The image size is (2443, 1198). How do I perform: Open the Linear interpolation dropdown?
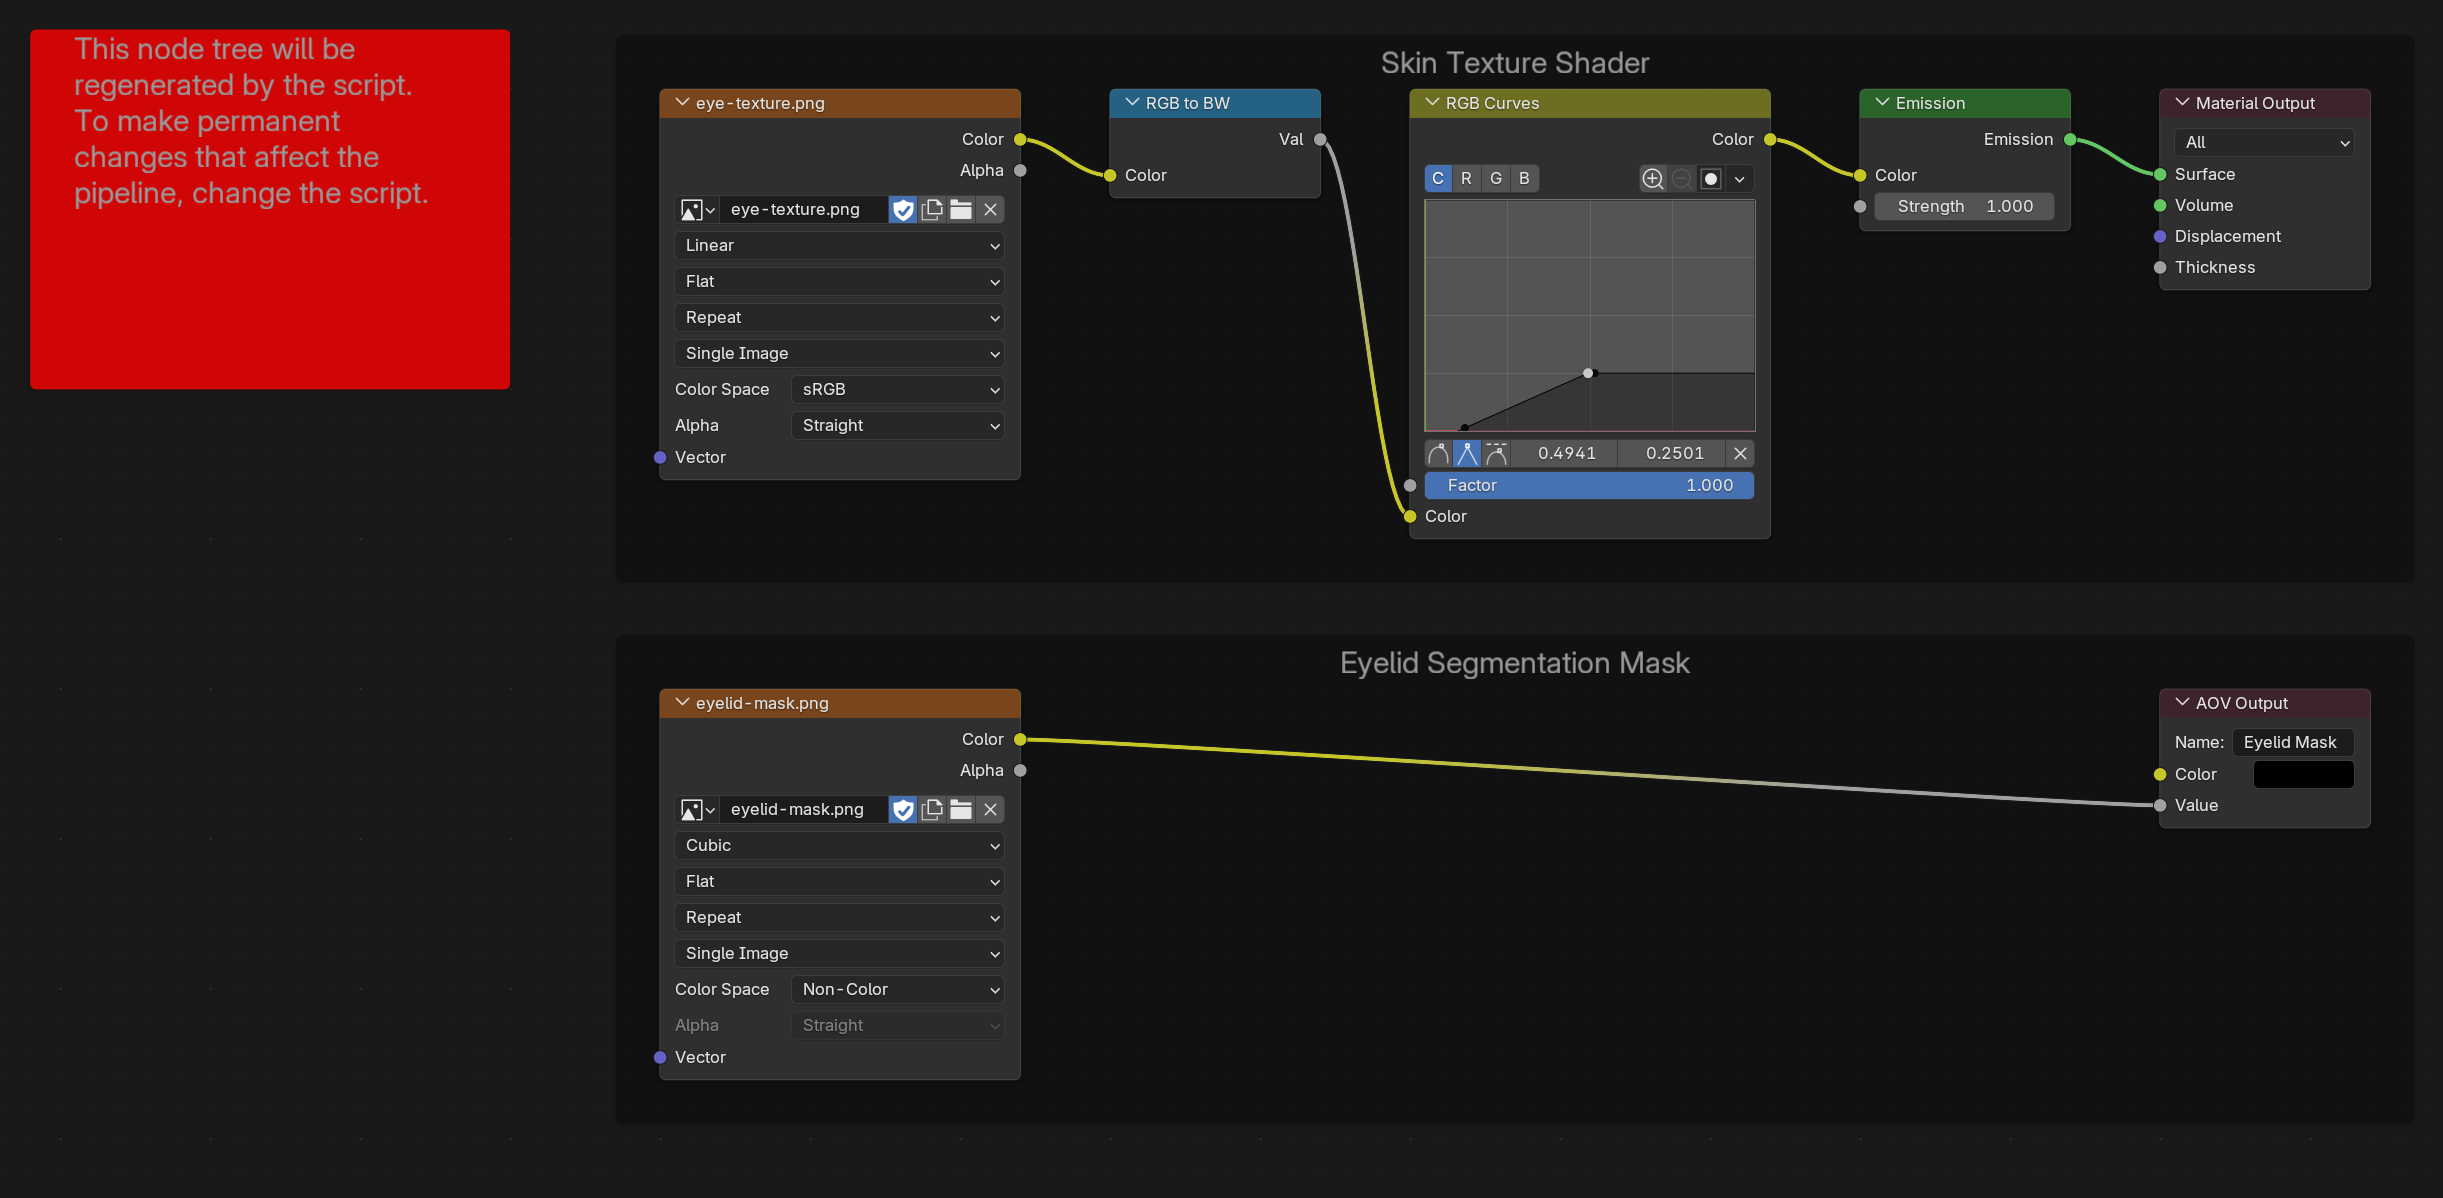pyautogui.click(x=840, y=246)
